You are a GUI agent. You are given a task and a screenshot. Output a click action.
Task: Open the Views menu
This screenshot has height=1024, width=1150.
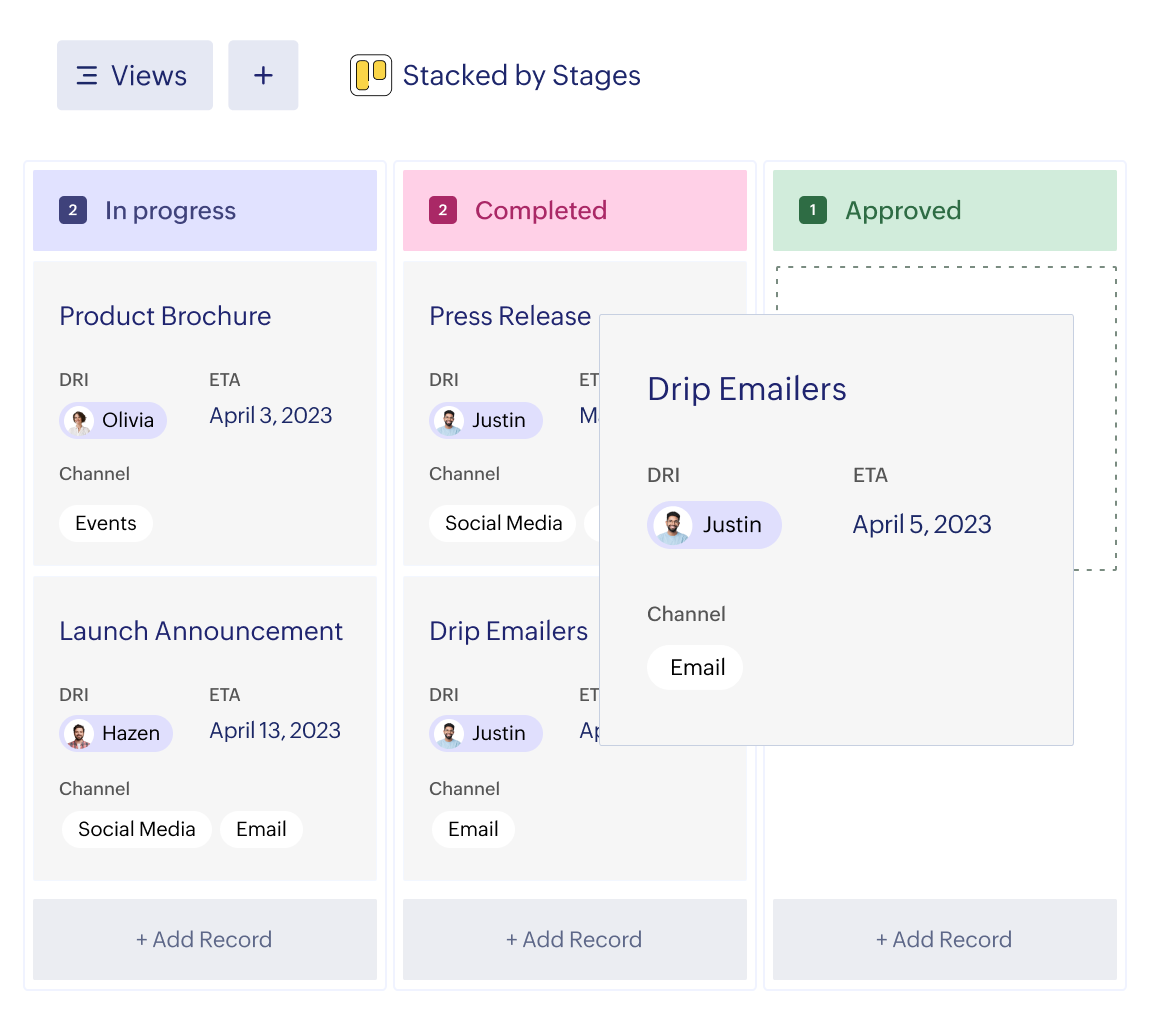pos(134,75)
